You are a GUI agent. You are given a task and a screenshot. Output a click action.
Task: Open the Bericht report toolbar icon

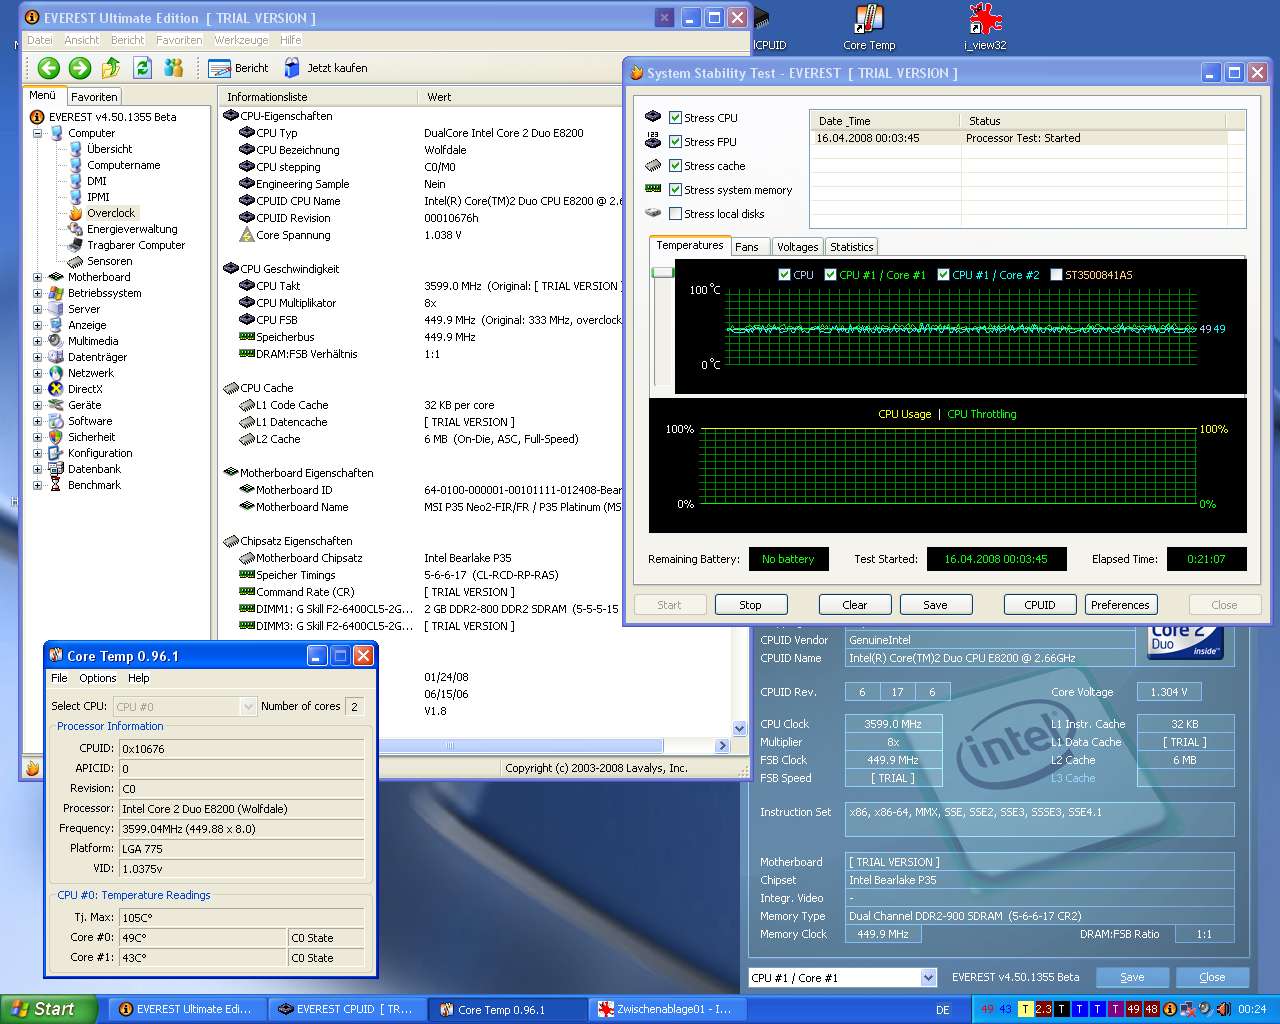click(x=238, y=68)
